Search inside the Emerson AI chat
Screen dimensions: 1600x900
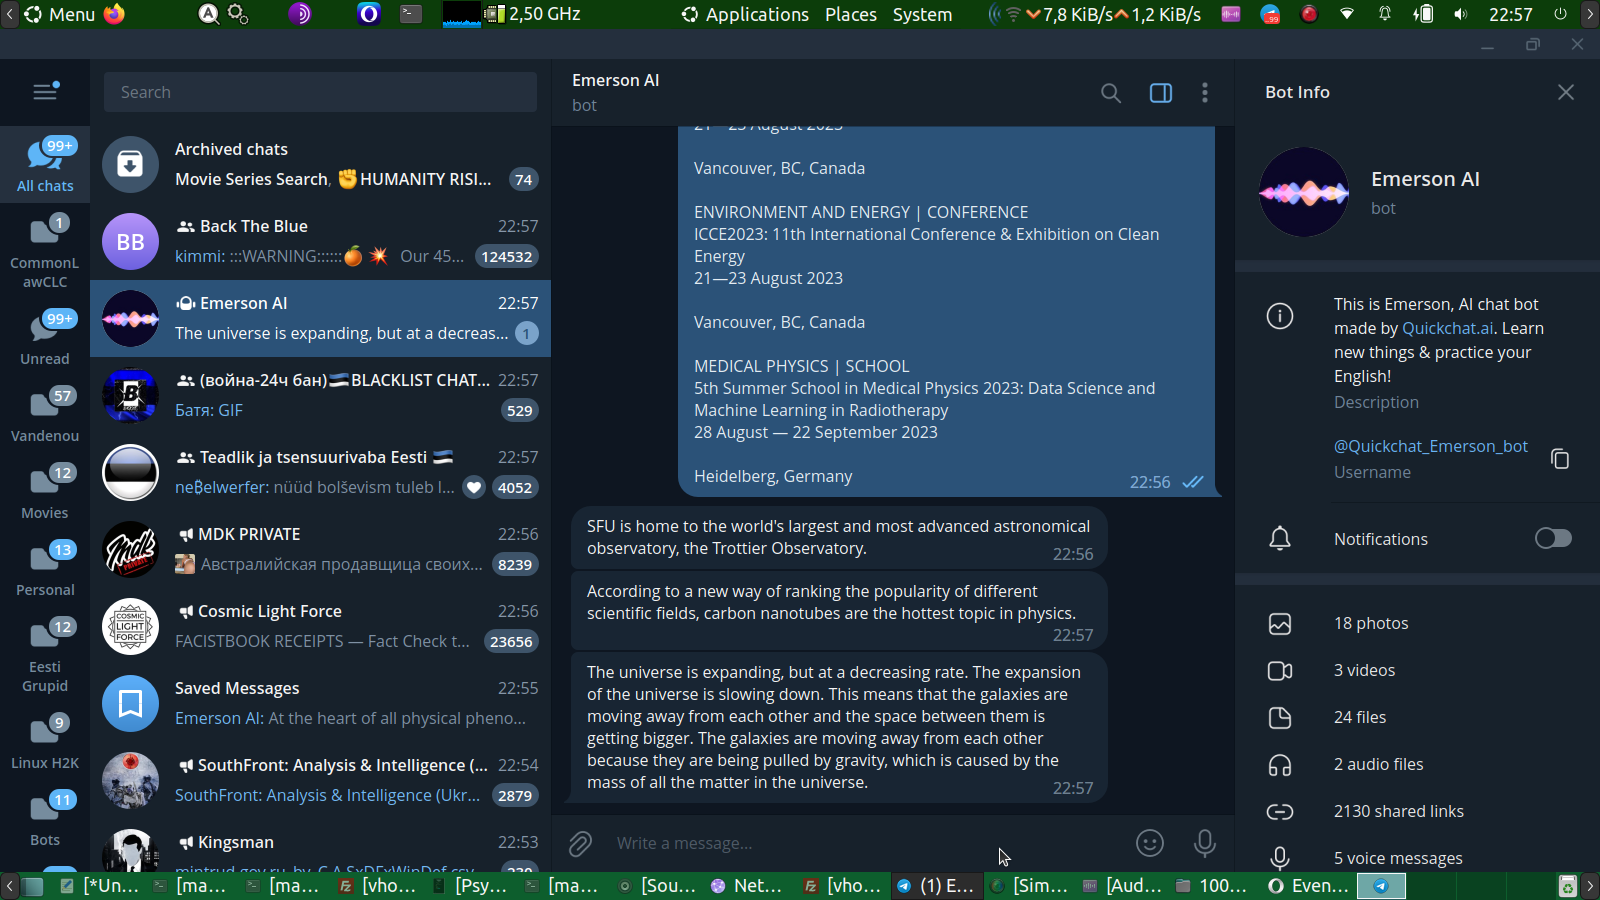point(1110,93)
